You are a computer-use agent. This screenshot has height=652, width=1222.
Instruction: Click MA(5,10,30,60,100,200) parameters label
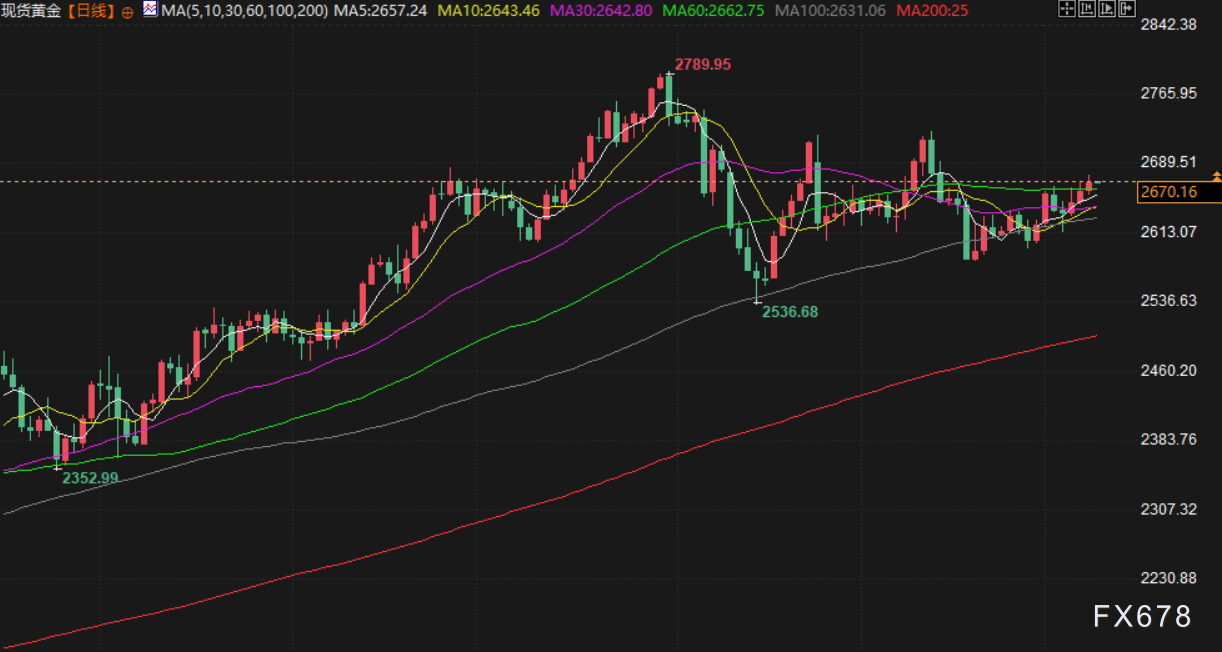tap(244, 11)
